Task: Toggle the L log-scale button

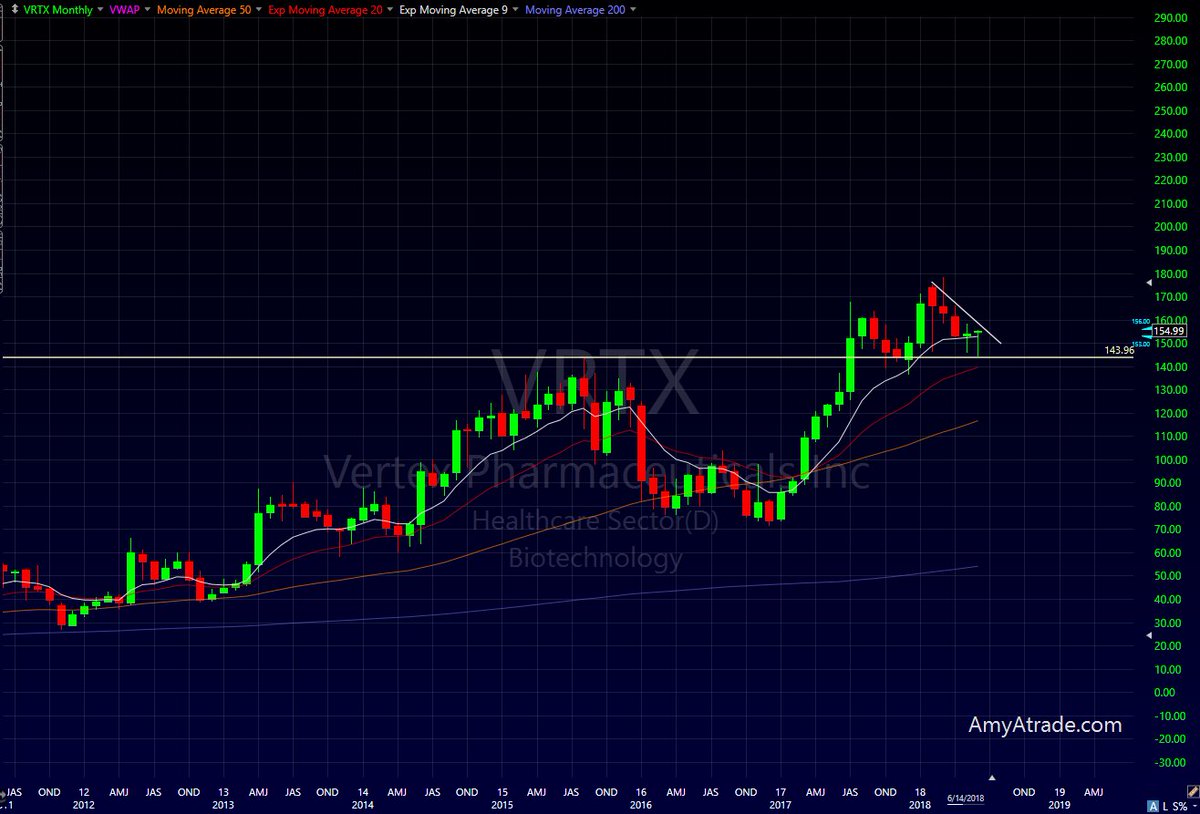Action: [1165, 805]
